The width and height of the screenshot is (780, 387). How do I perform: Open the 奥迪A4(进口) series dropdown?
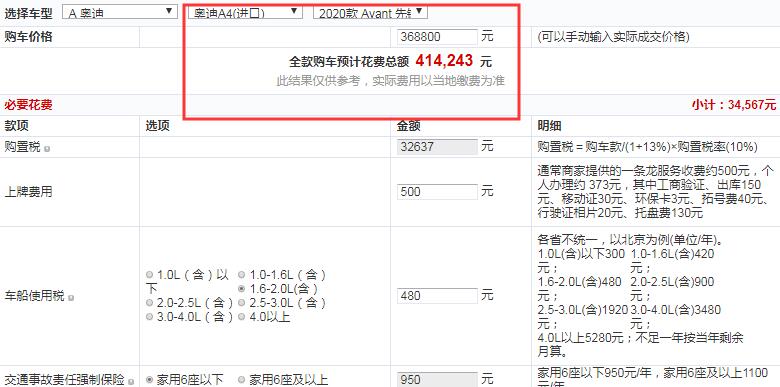click(x=245, y=12)
